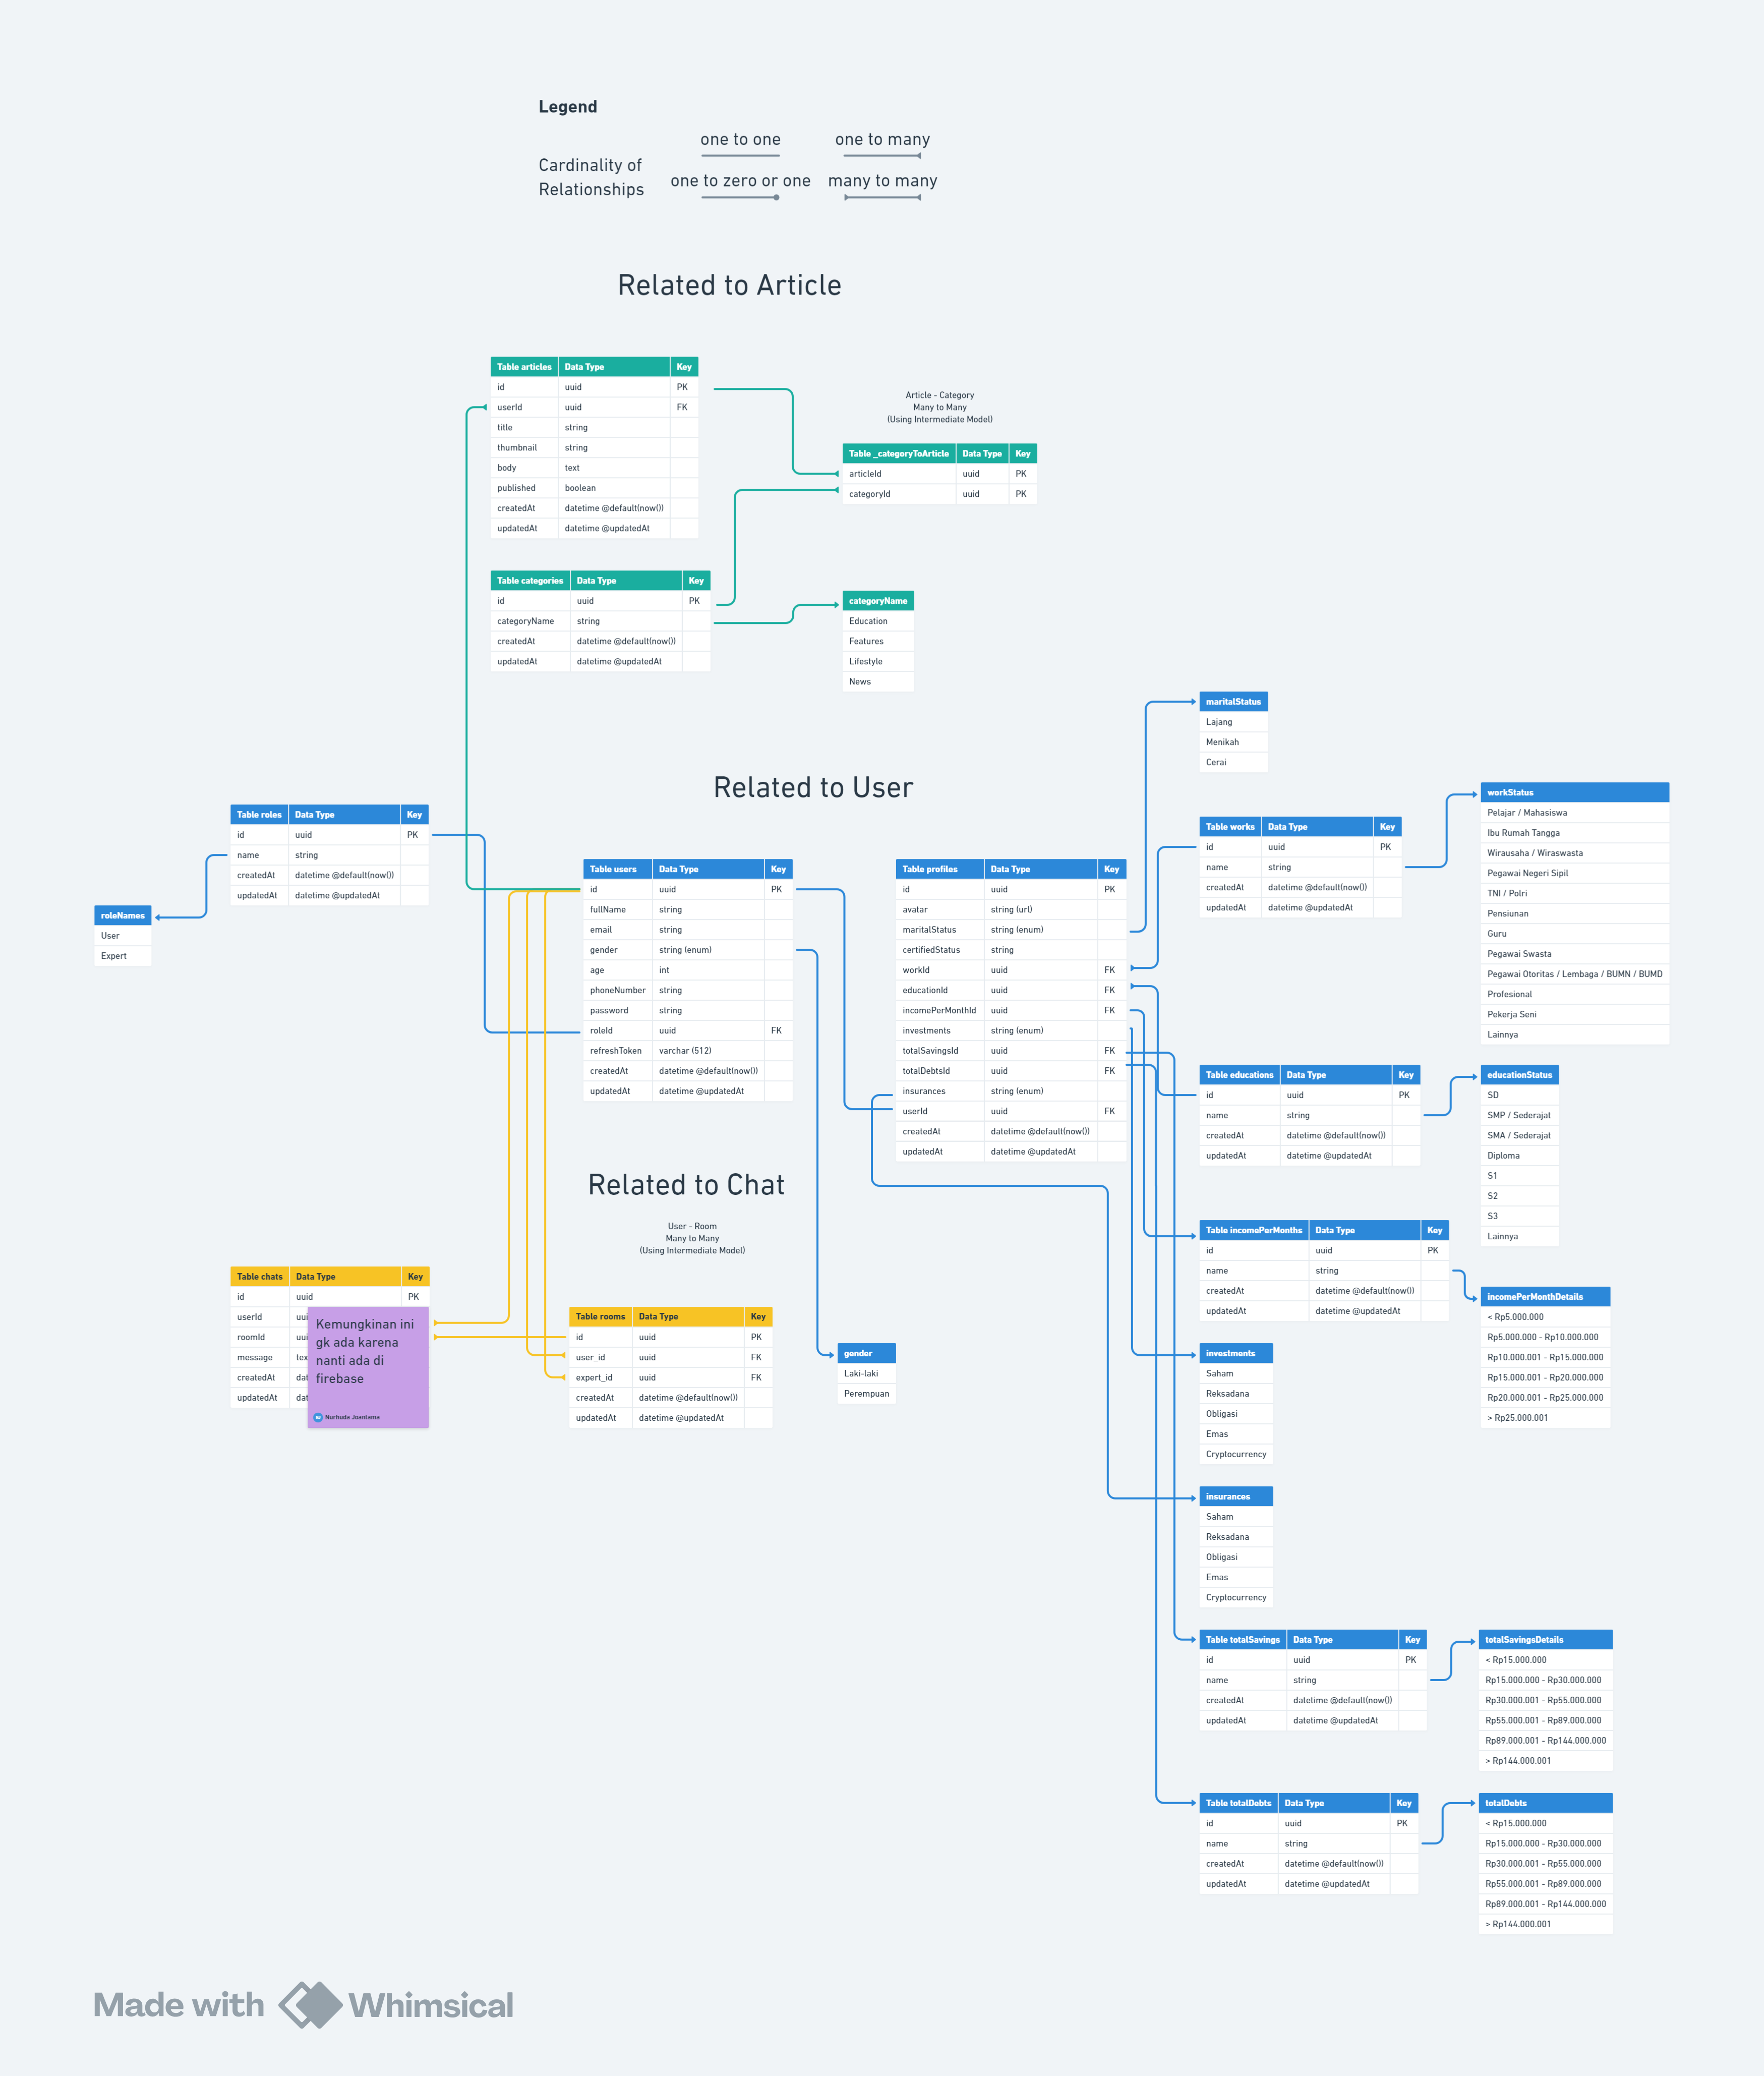This screenshot has height=2076, width=1764.
Task: Click the author avatar on the purple sticky note
Action: click(x=318, y=1417)
